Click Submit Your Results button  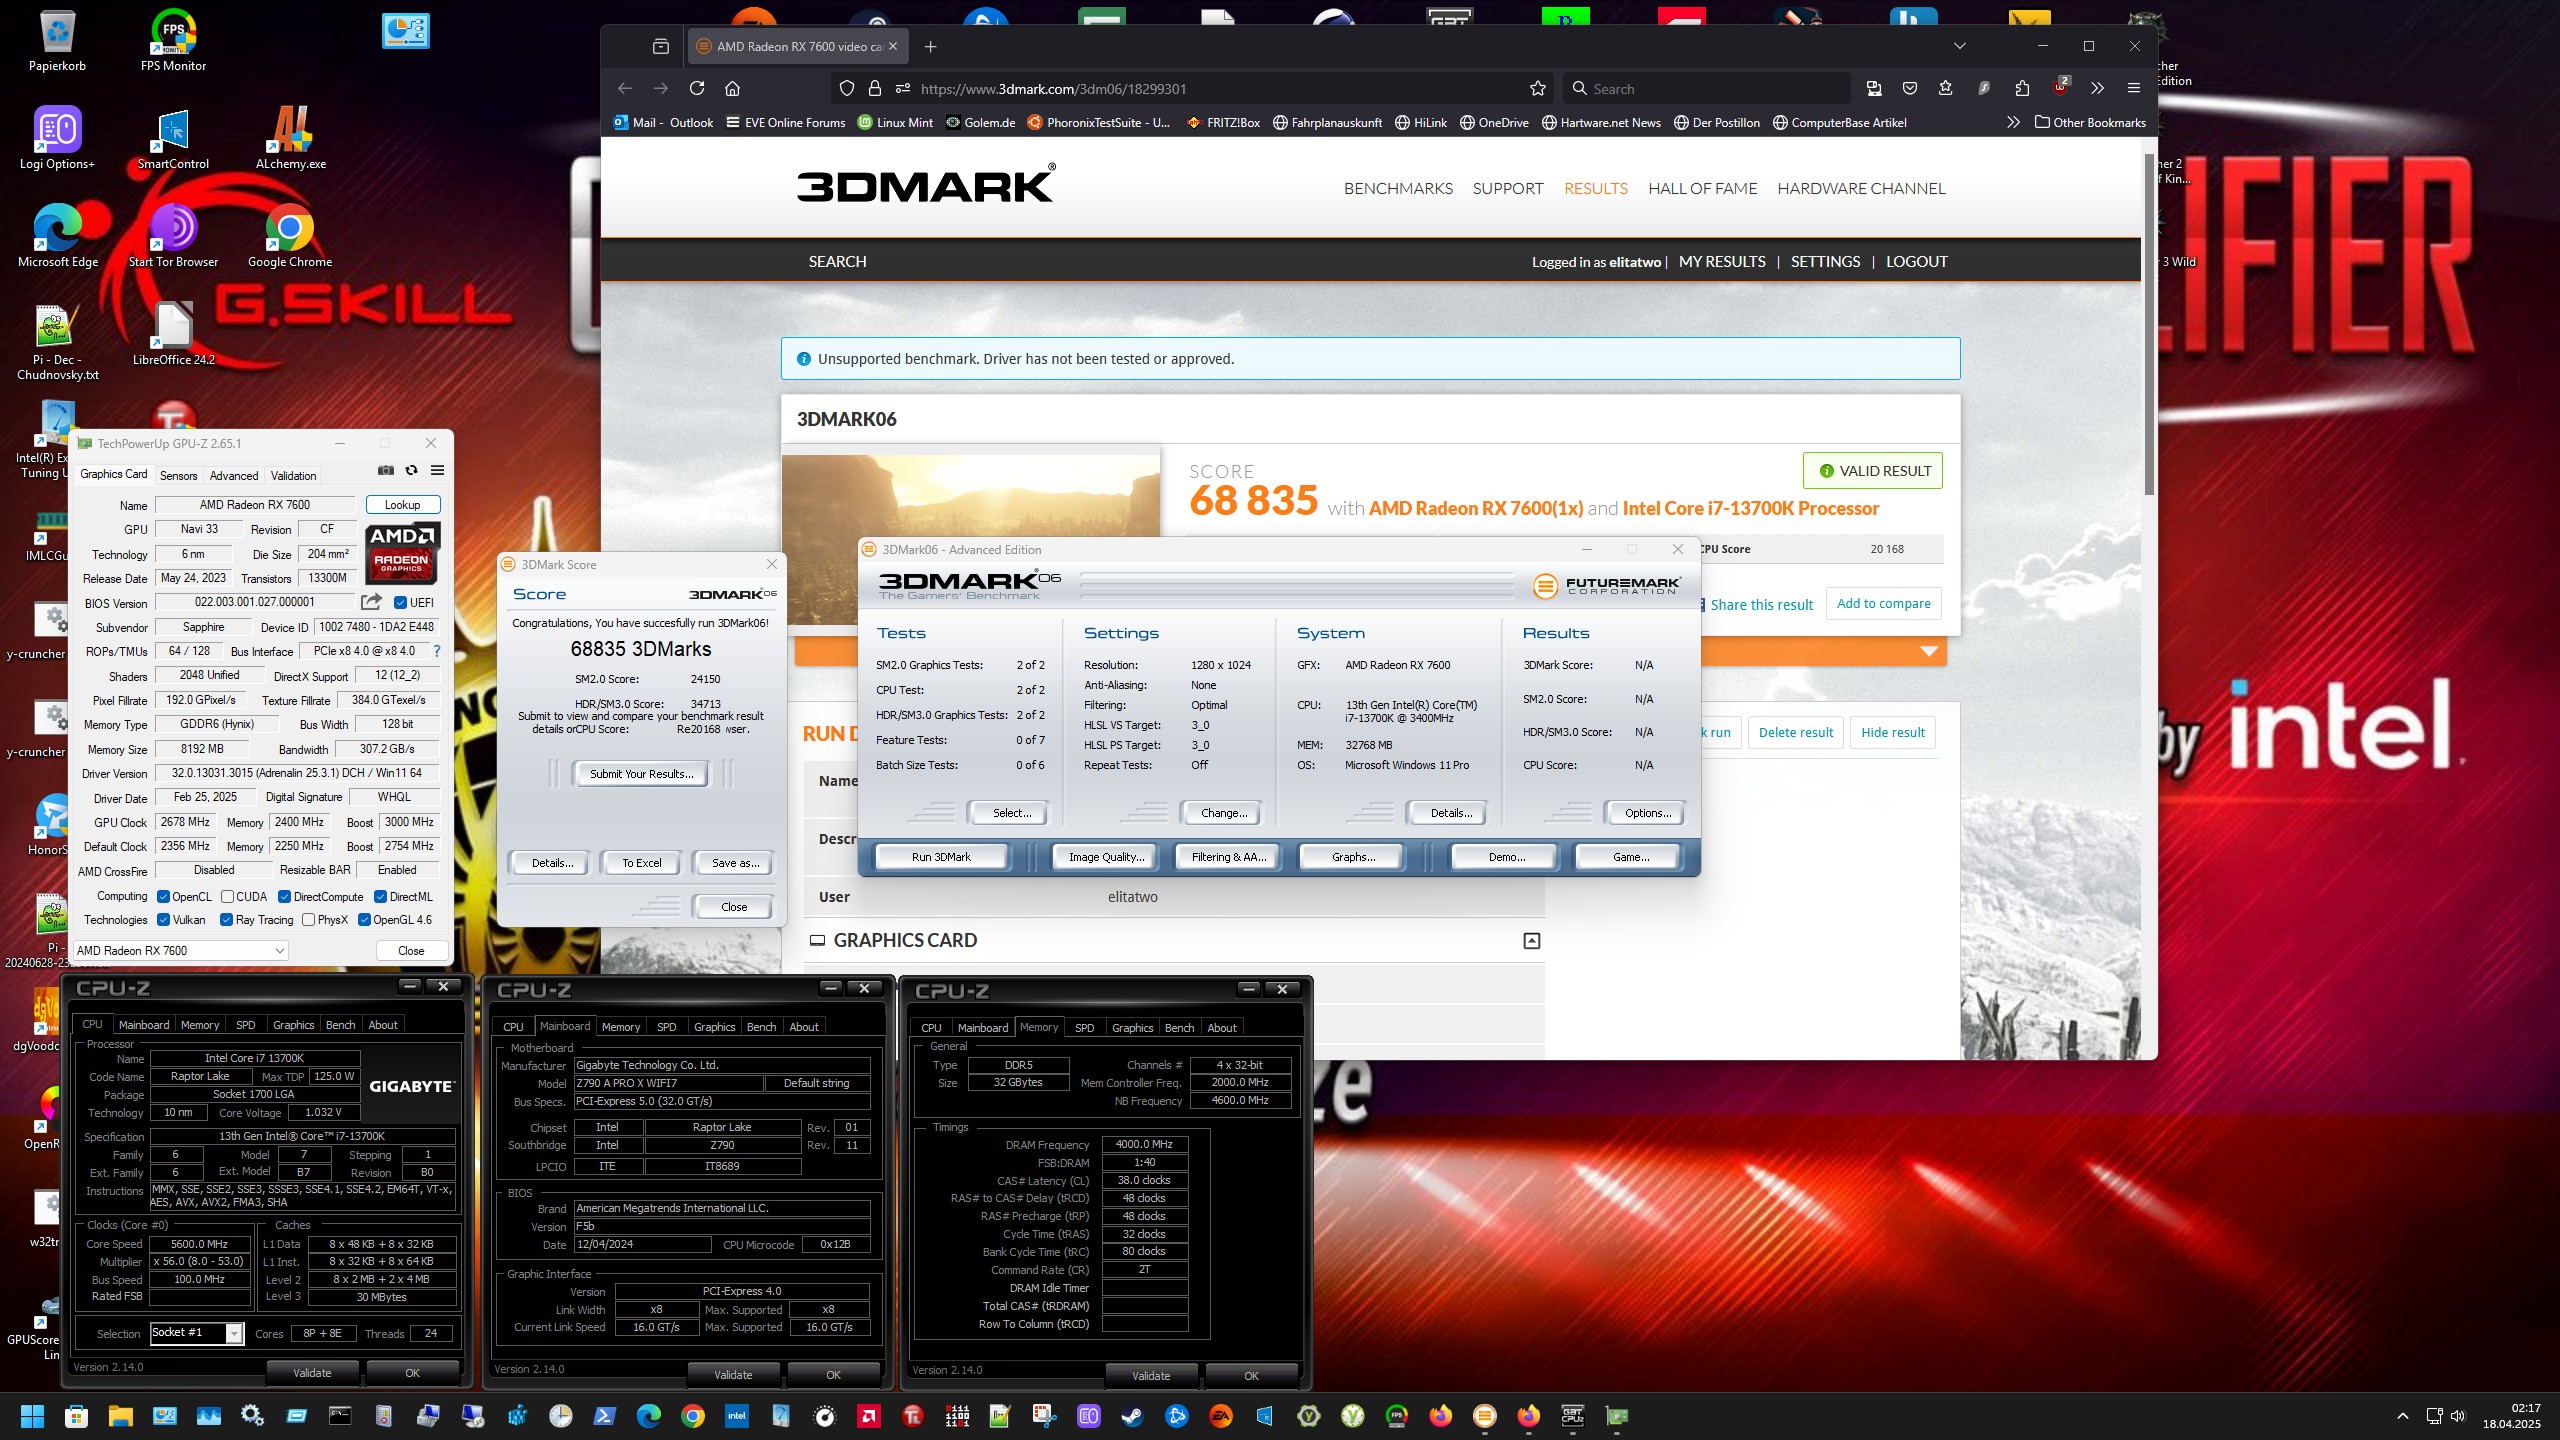coord(641,773)
